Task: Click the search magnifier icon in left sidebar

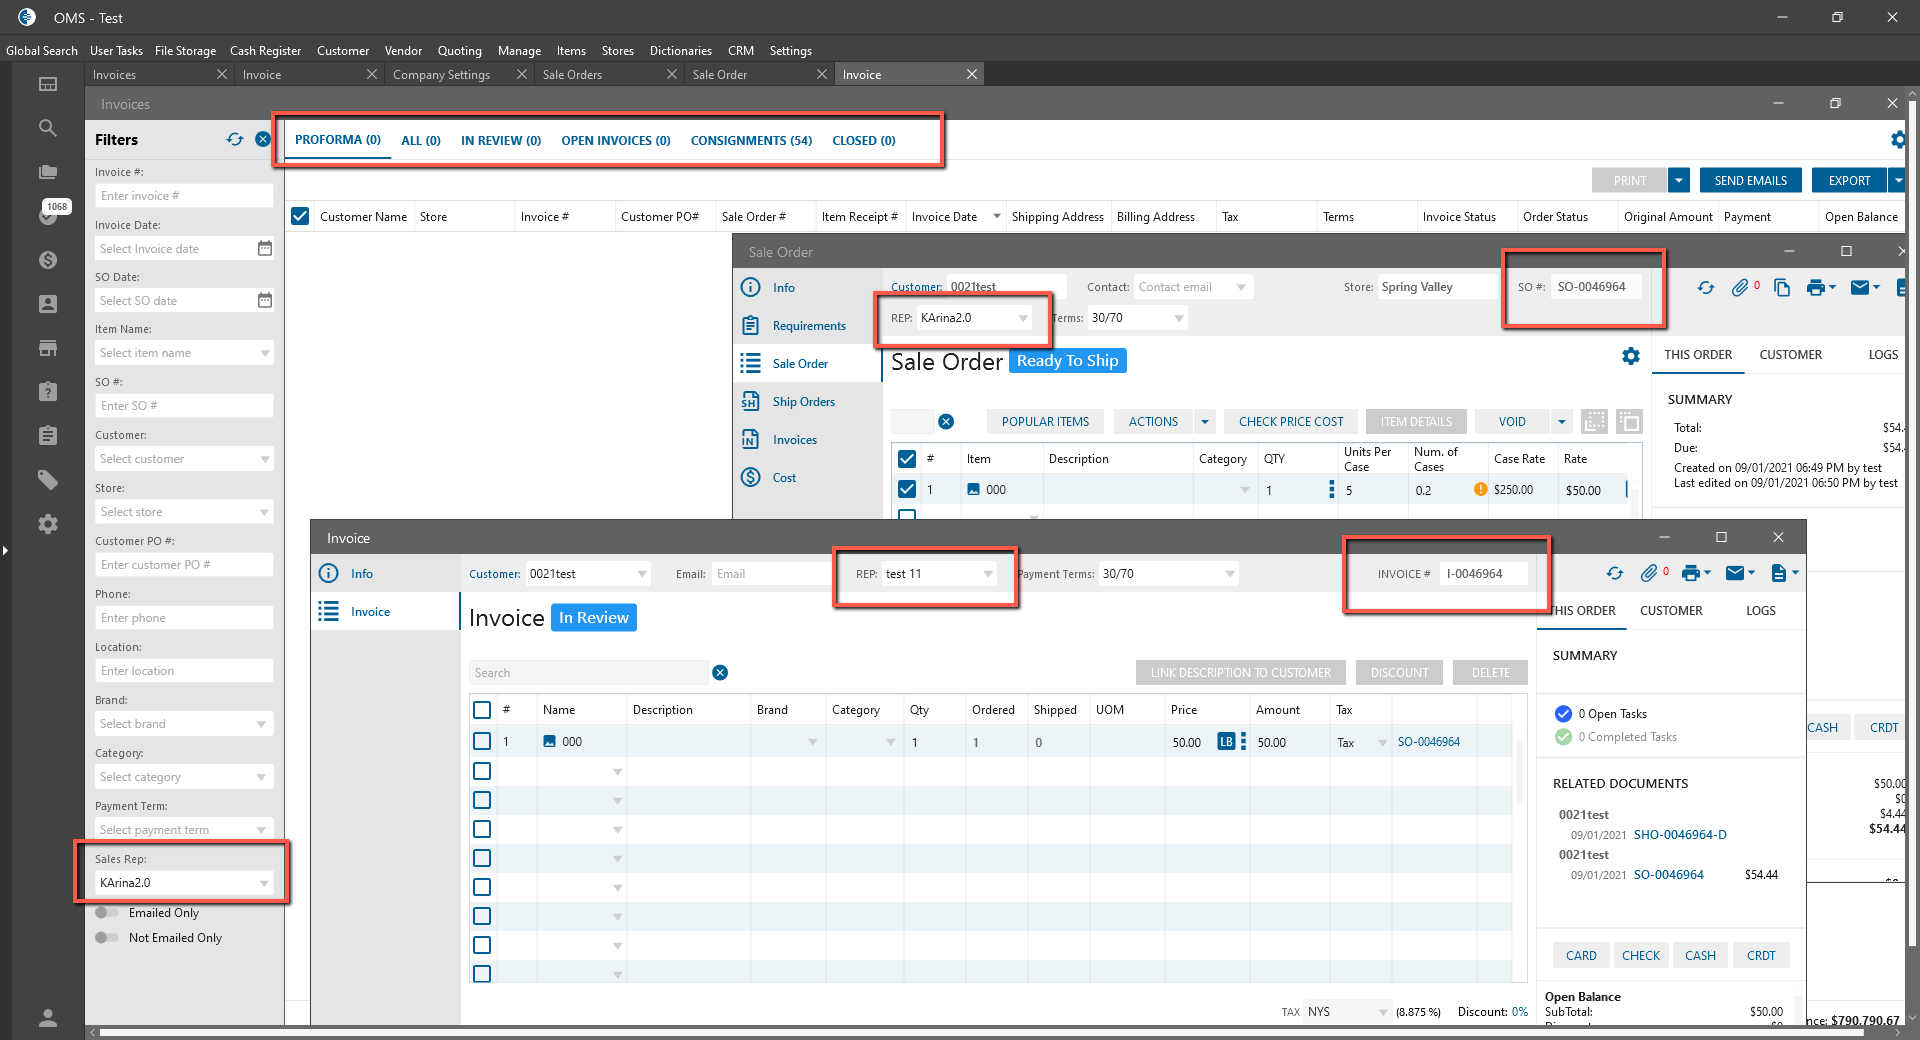Action: coord(47,128)
